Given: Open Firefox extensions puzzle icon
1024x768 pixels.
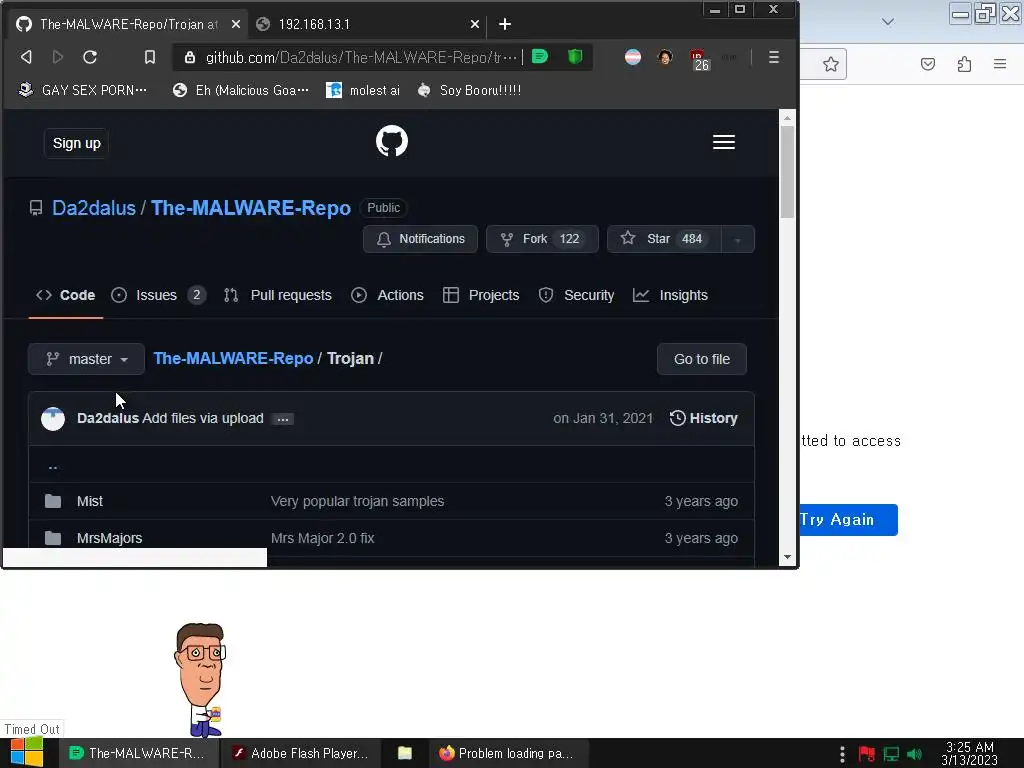Looking at the screenshot, I should (964, 64).
